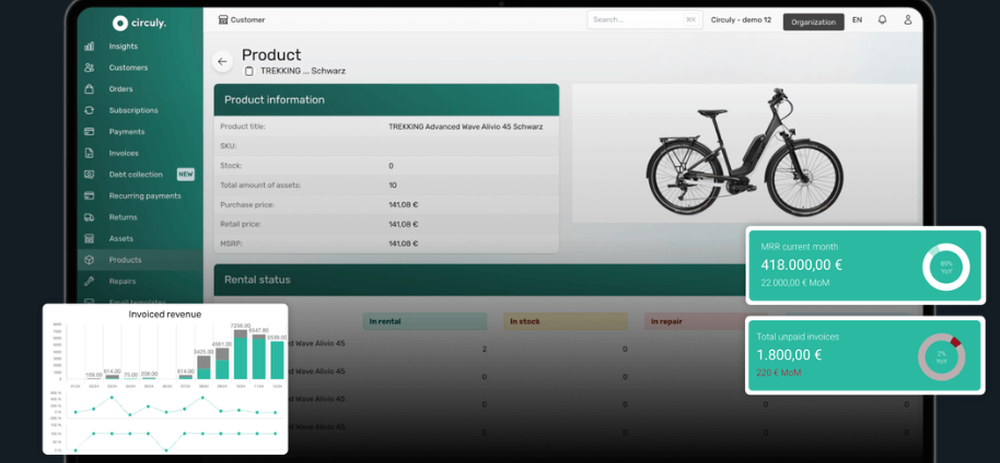Open Debt collection in the sidebar
Screen dimensions: 1000x463
(x=136, y=174)
